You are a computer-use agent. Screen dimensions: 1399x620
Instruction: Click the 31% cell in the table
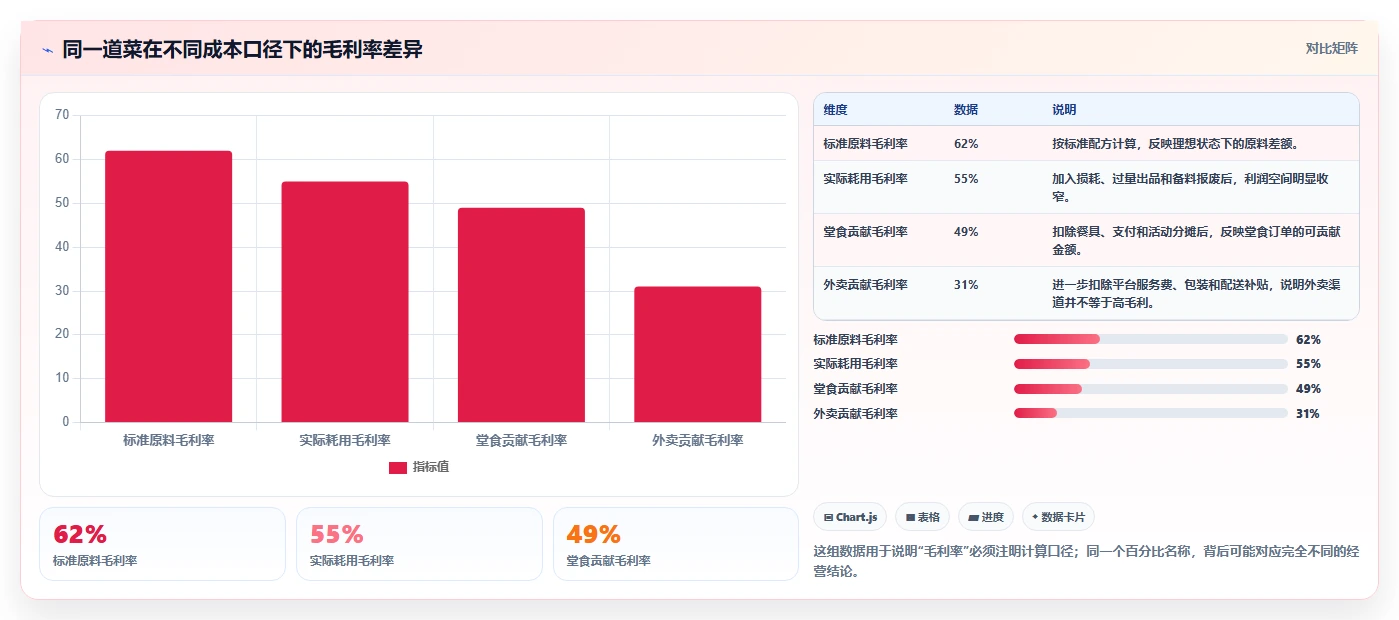(x=966, y=284)
